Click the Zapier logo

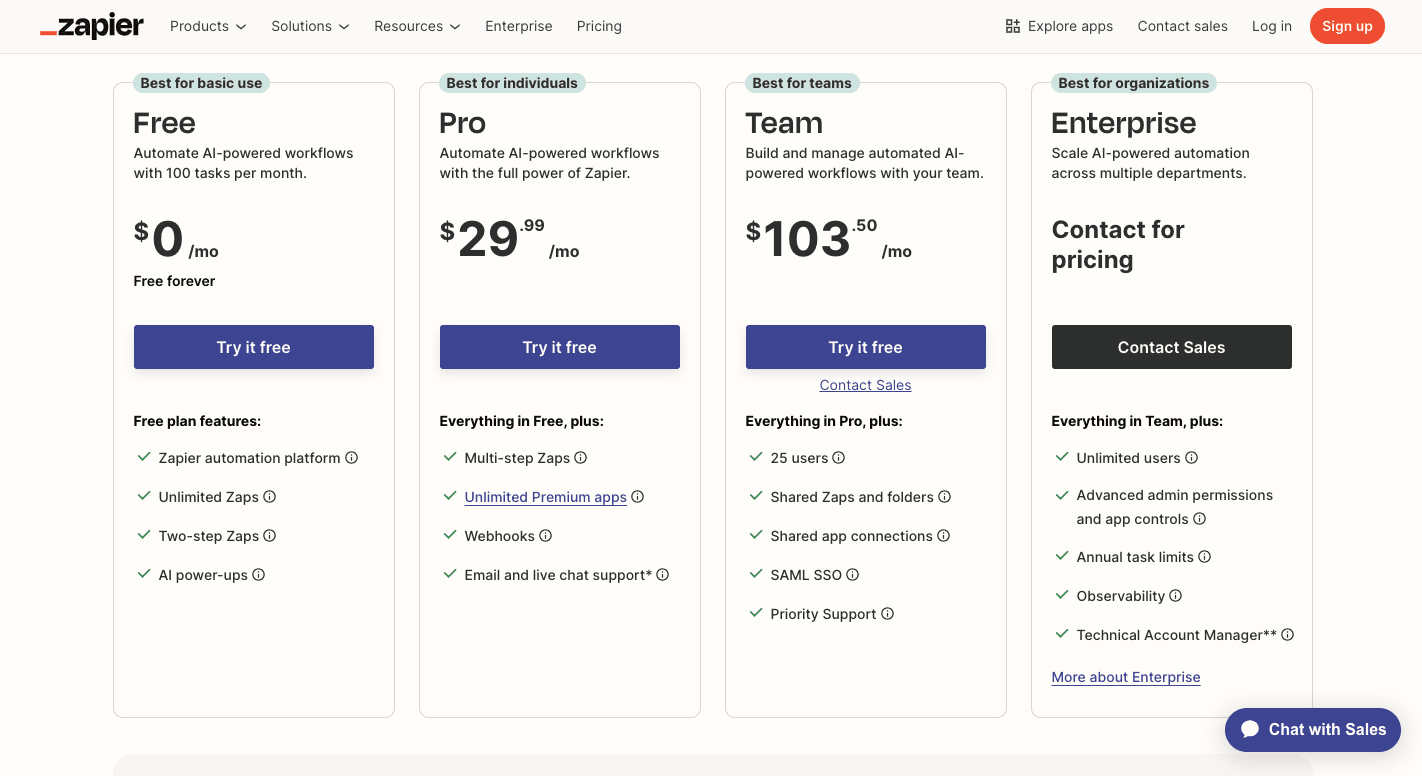tap(91, 26)
